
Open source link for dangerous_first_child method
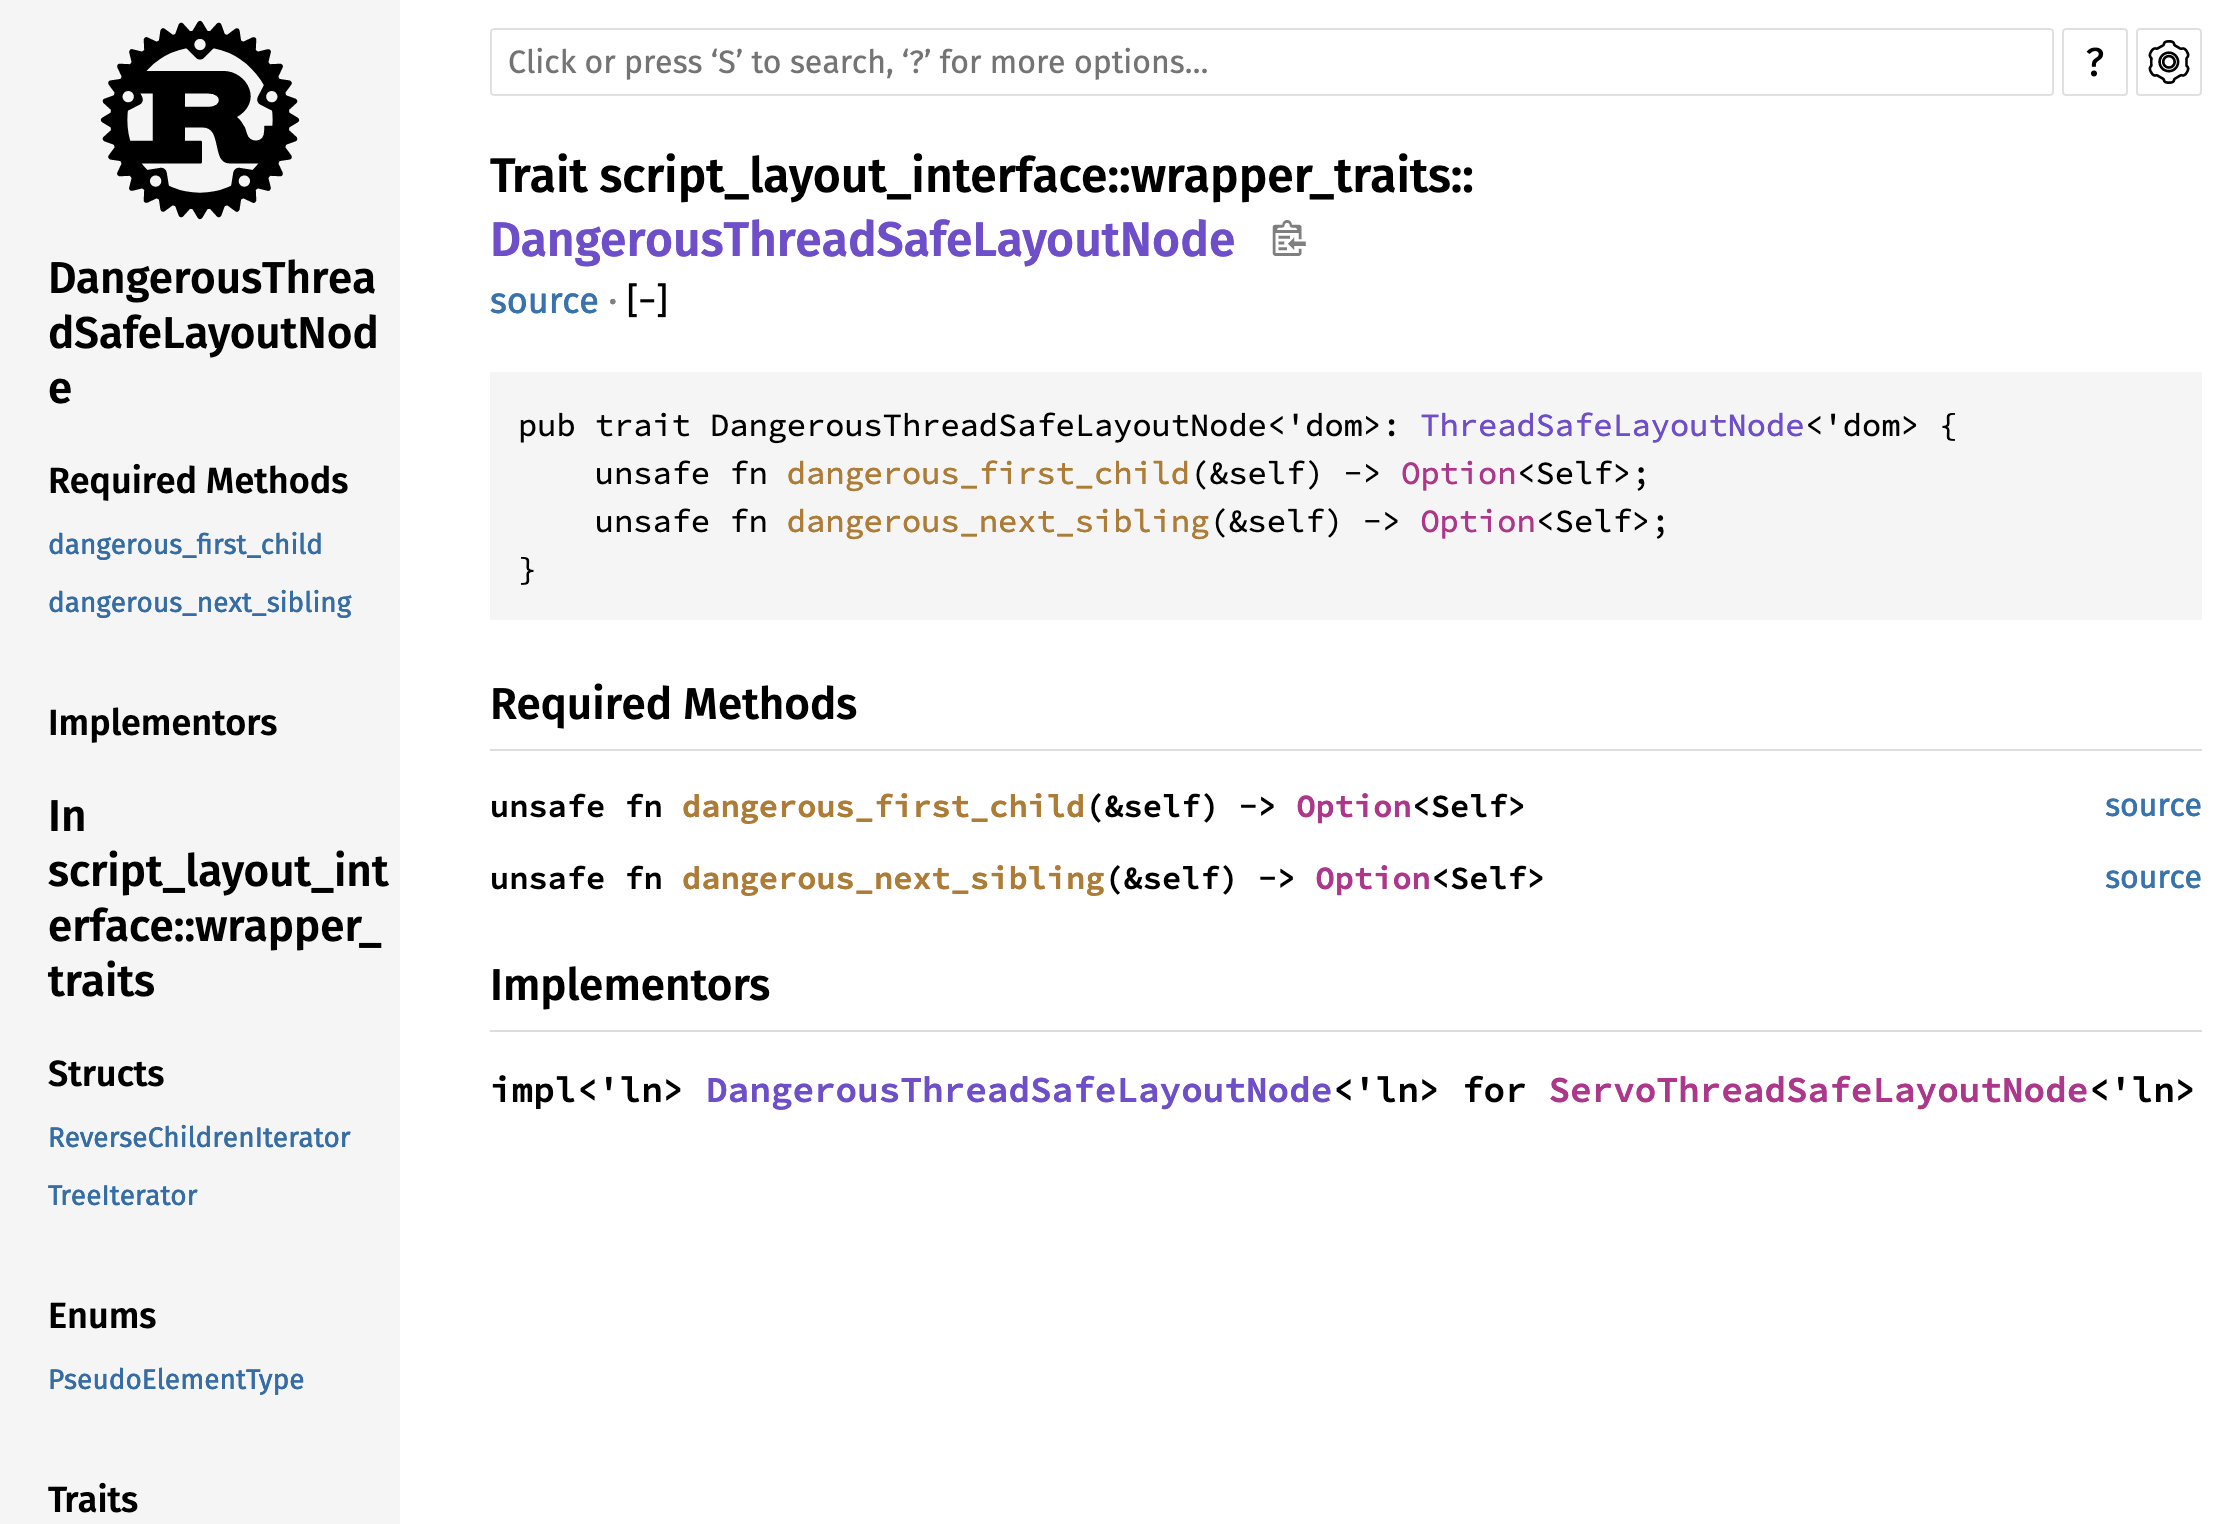pos(2151,805)
